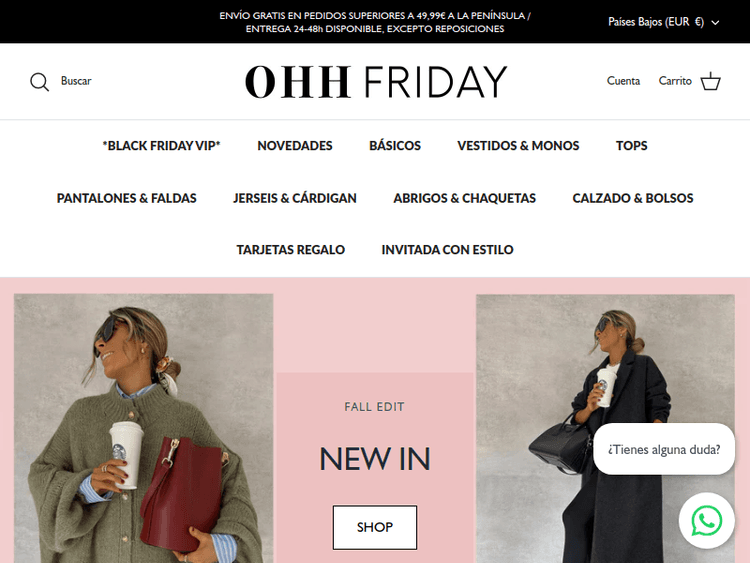View ABRIGOS & CHAQUETAS category
The width and height of the screenshot is (750, 563).
tap(464, 198)
